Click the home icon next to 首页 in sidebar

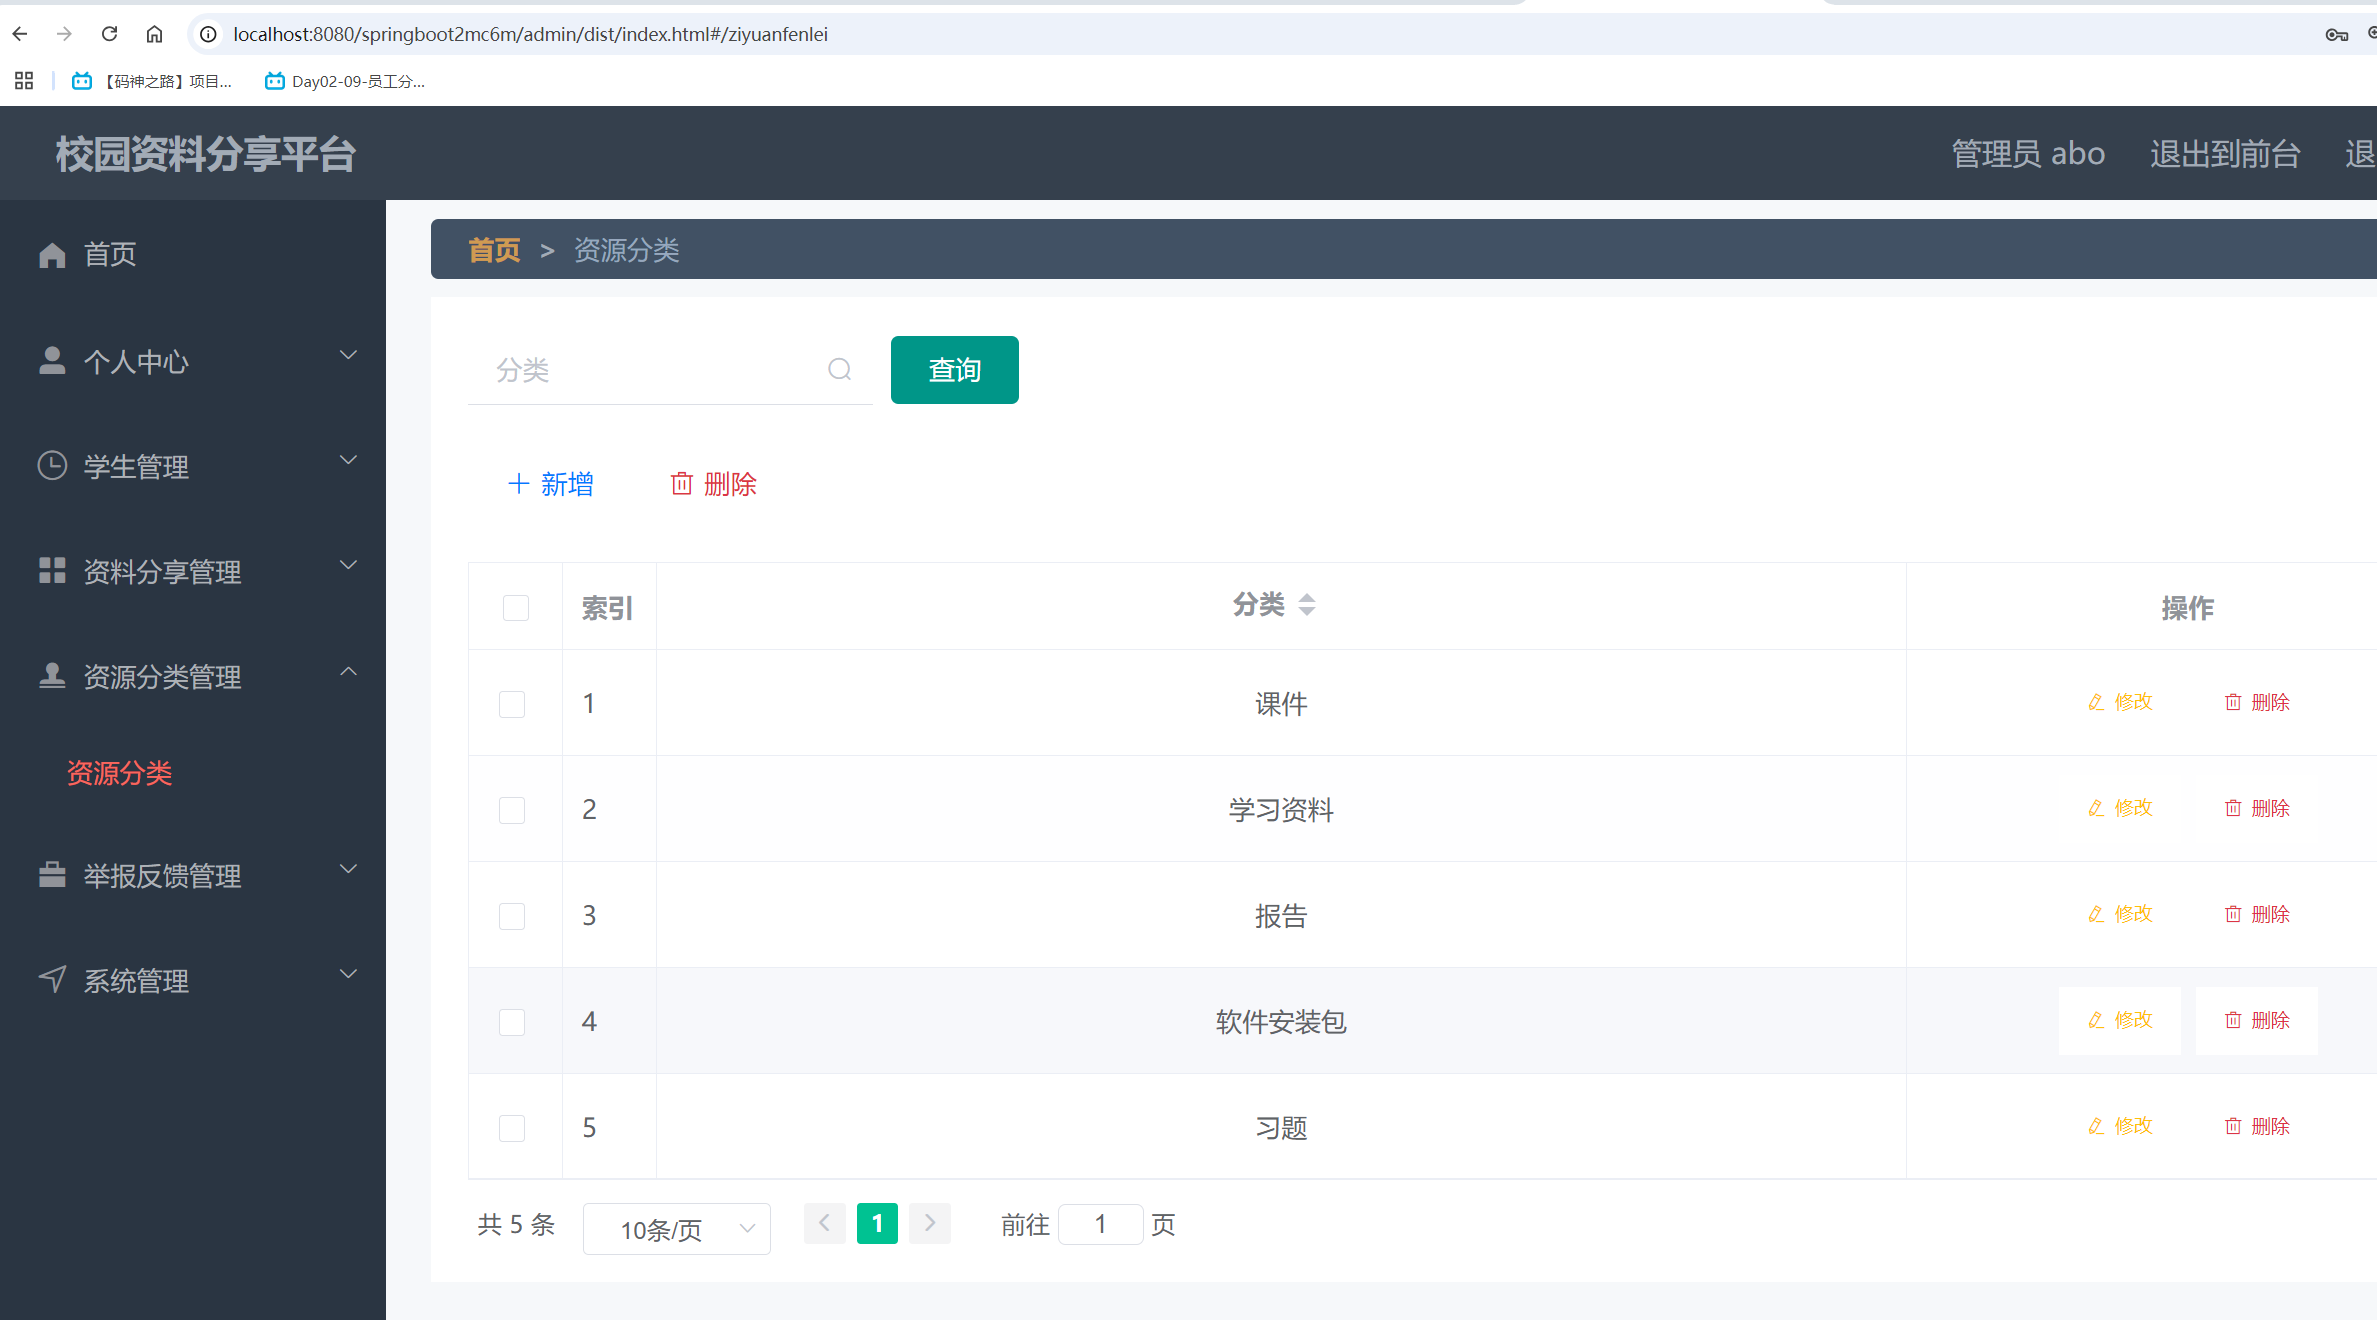click(52, 255)
